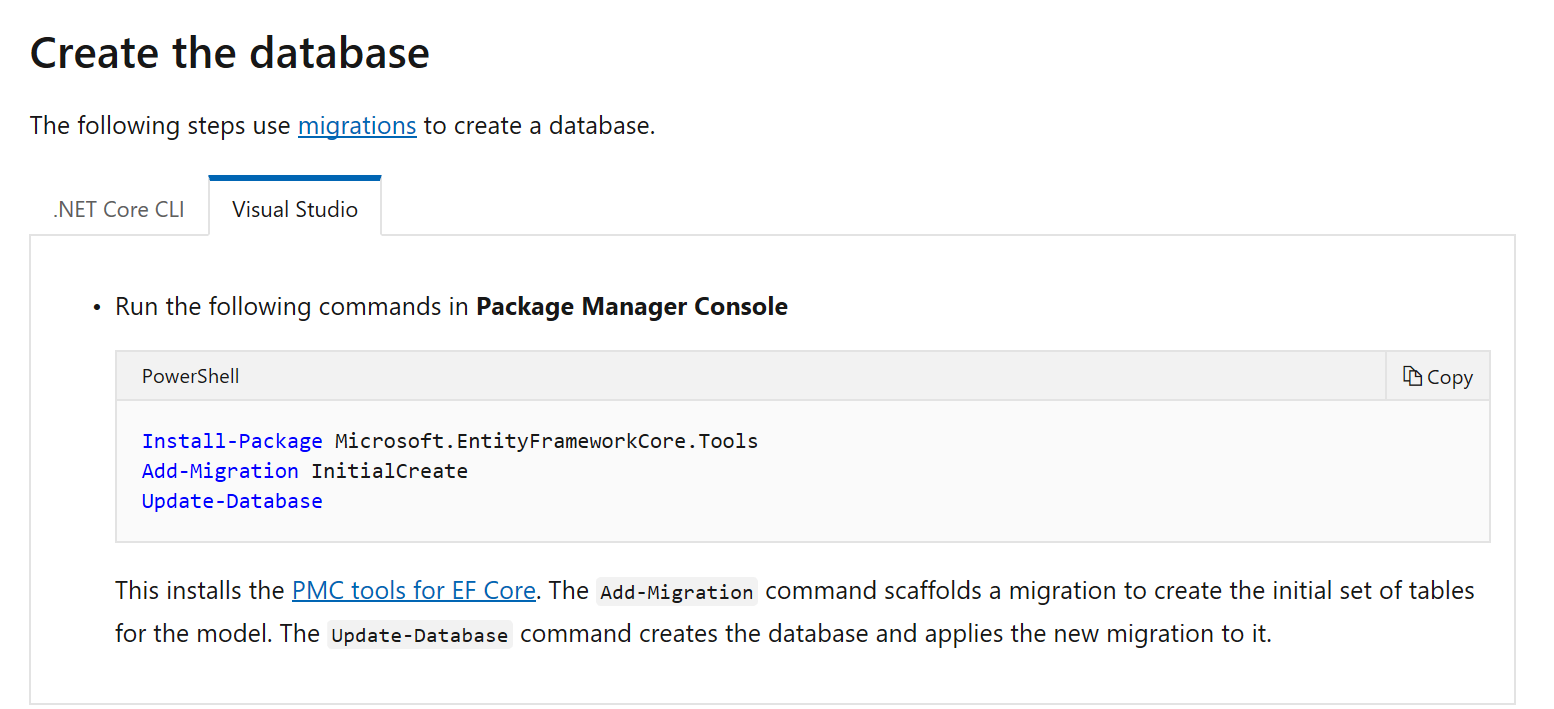Image resolution: width=1554 pixels, height=709 pixels.
Task: Click the copy-to-clipboard icon
Action: pos(1411,375)
